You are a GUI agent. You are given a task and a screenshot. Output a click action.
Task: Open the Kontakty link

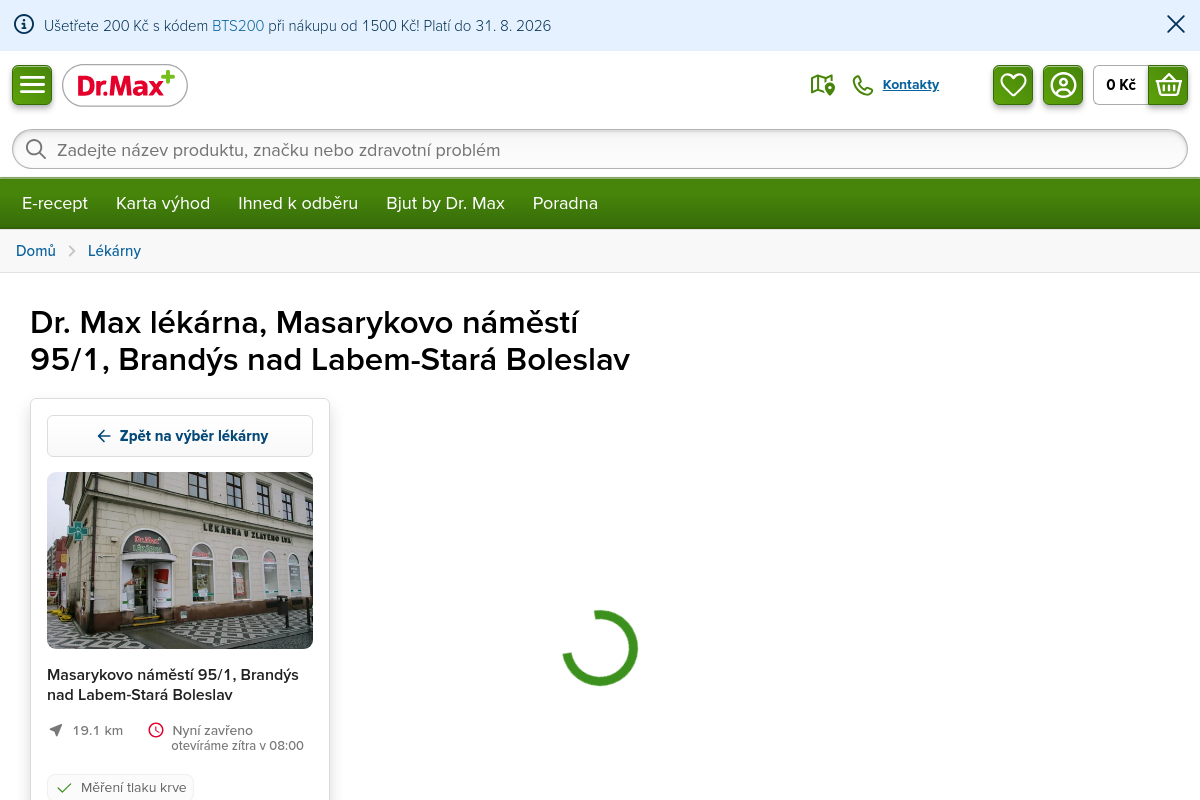pyautogui.click(x=911, y=85)
